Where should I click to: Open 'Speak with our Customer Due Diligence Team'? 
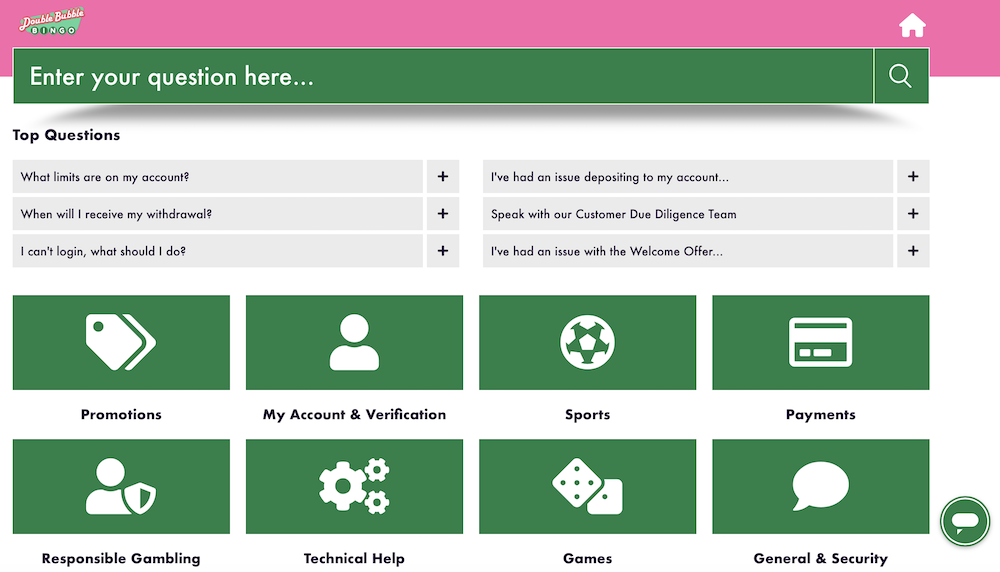coord(688,214)
